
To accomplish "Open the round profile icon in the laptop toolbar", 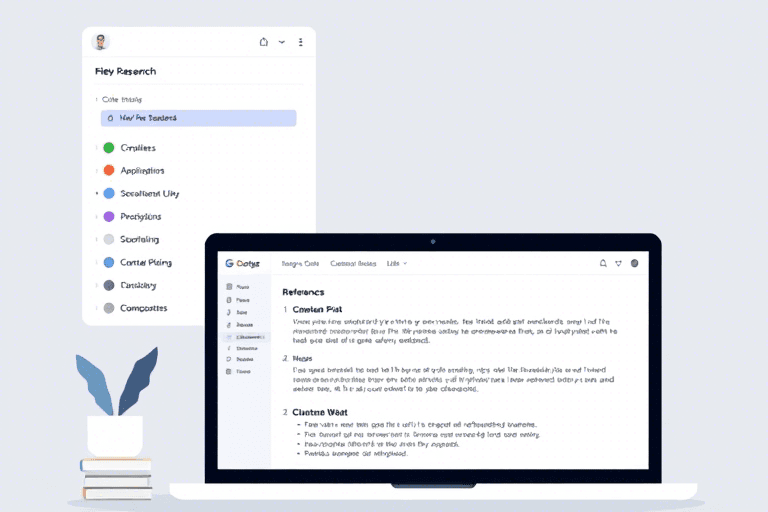I will [634, 264].
